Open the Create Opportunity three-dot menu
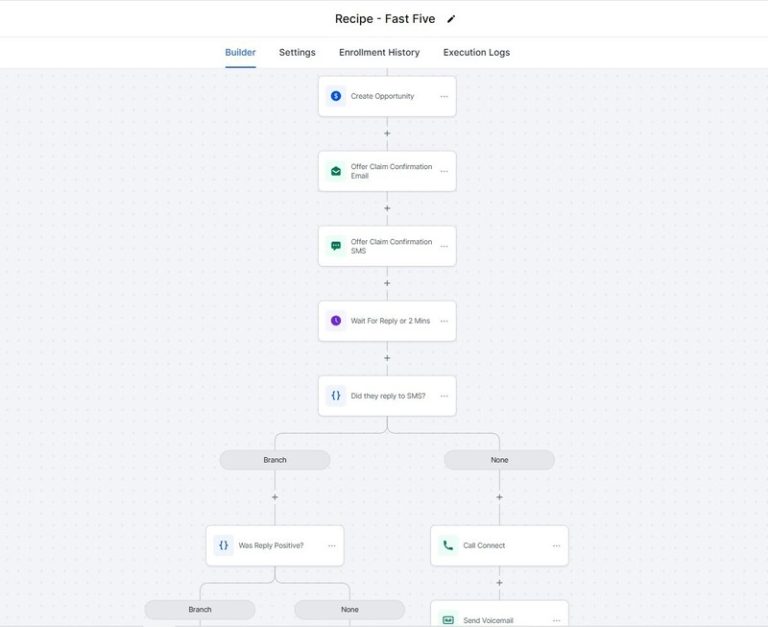Screen dimensions: 768x627 click(444, 97)
